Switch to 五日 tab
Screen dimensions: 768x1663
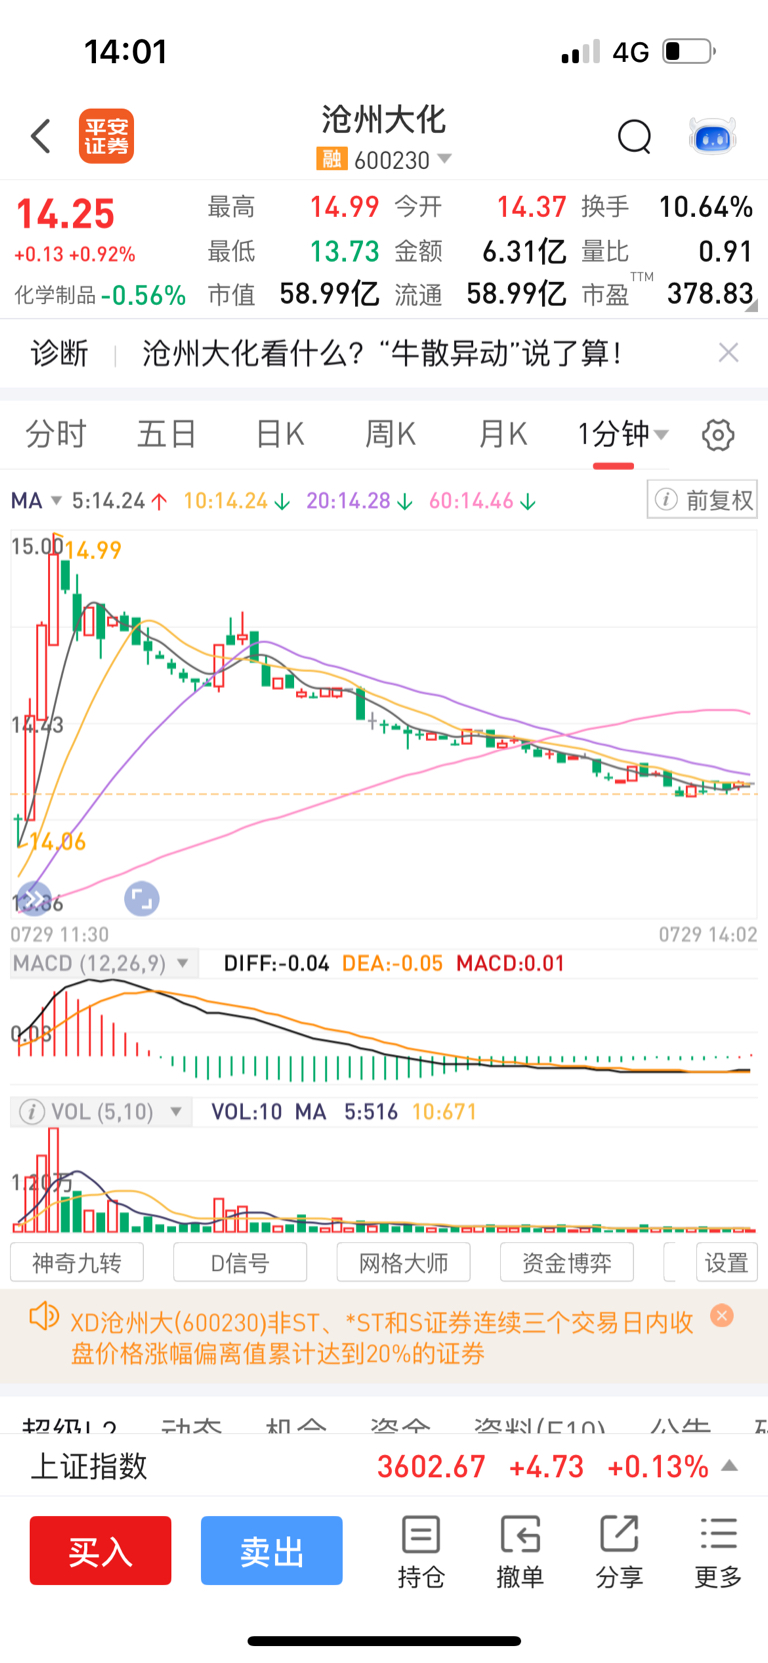point(167,435)
